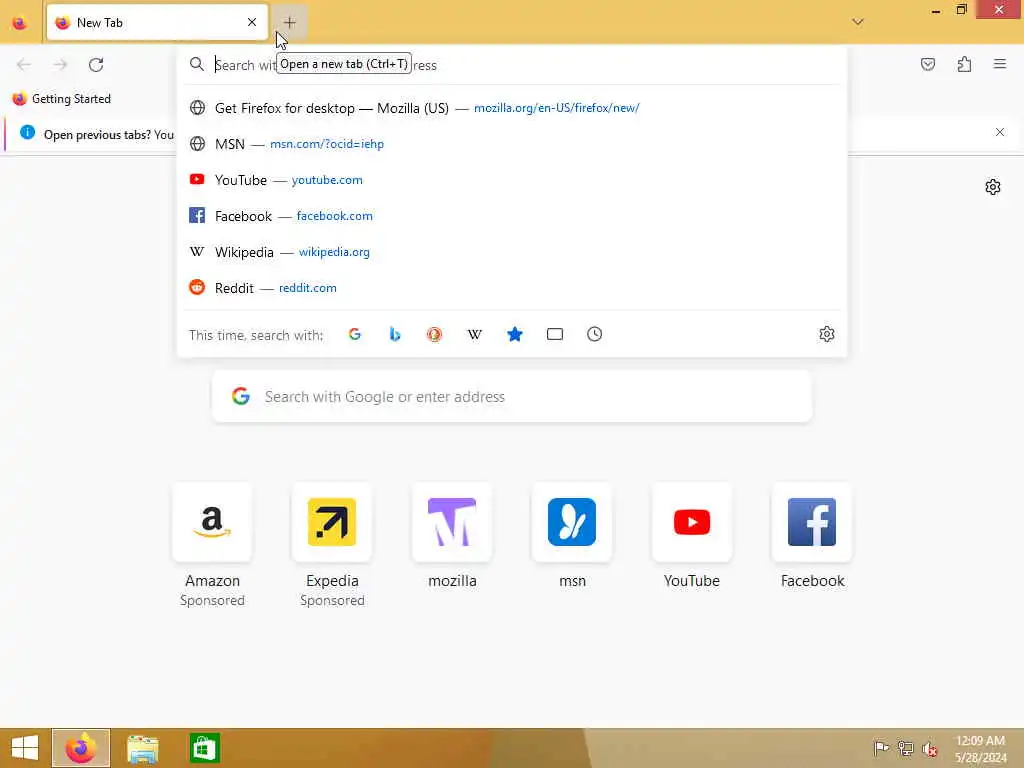Open the Firefox application menu
The height and width of the screenshot is (768, 1024).
pyautogui.click(x=1000, y=64)
